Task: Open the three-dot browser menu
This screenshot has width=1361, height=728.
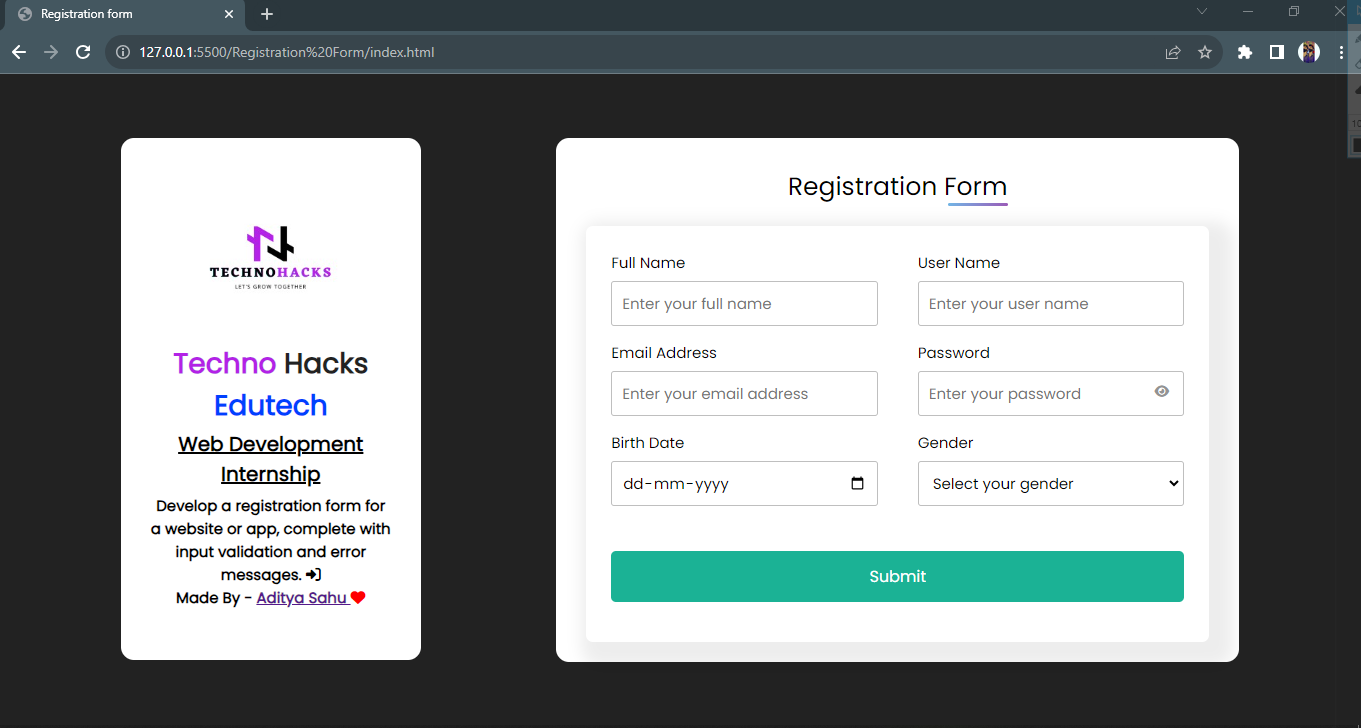Action: [x=1342, y=52]
